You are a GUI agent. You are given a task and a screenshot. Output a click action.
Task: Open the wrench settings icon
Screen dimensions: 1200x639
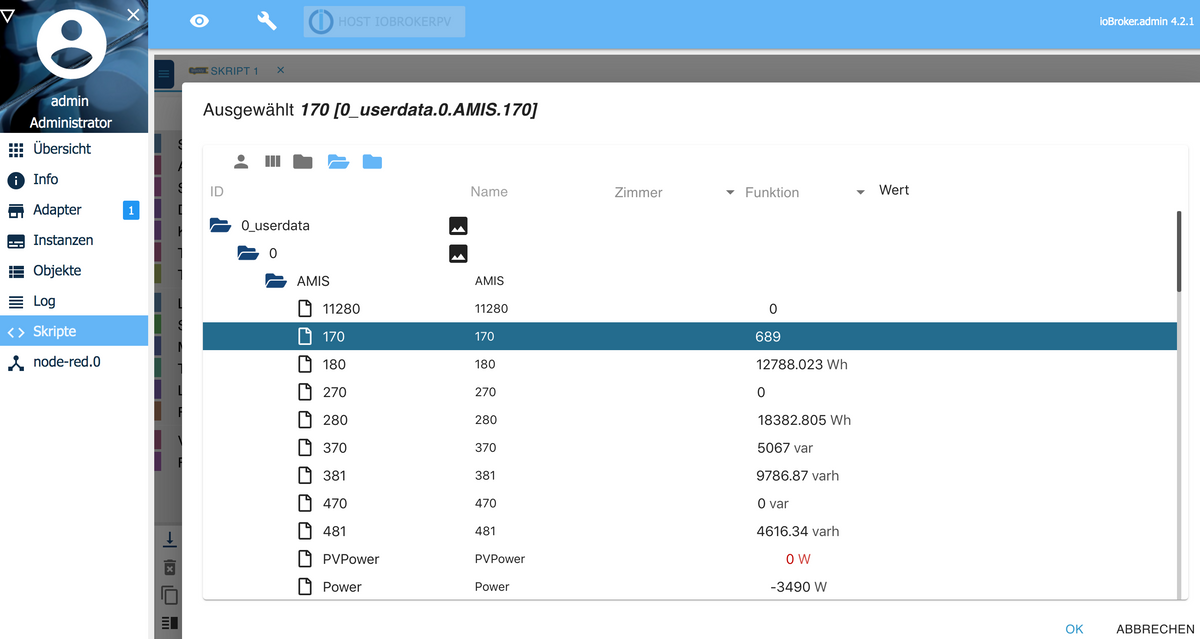267,21
